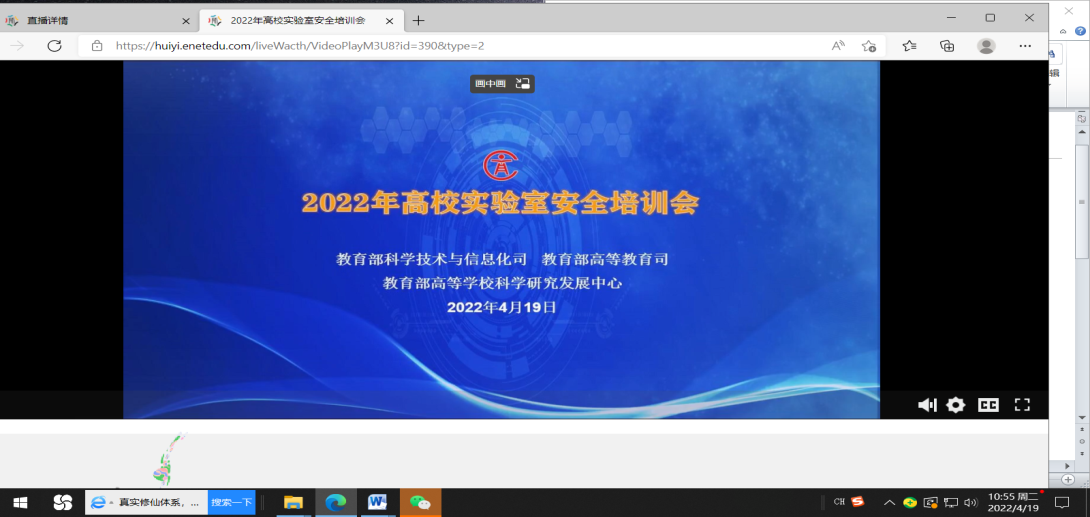
Task: Open the favorites list
Action: [909, 46]
